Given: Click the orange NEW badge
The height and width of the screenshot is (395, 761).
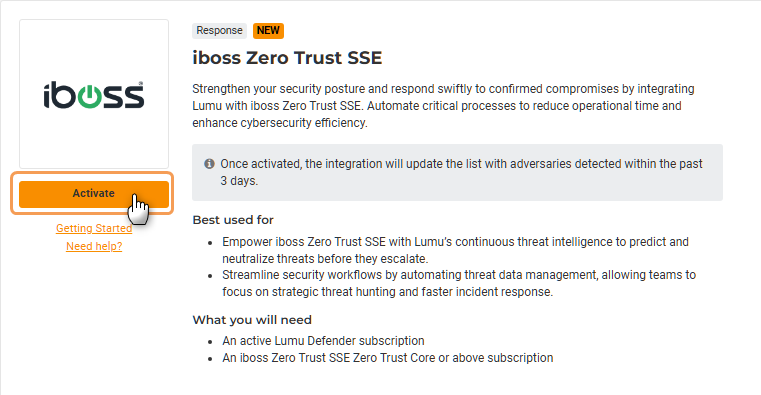Looking at the screenshot, I should [x=268, y=31].
